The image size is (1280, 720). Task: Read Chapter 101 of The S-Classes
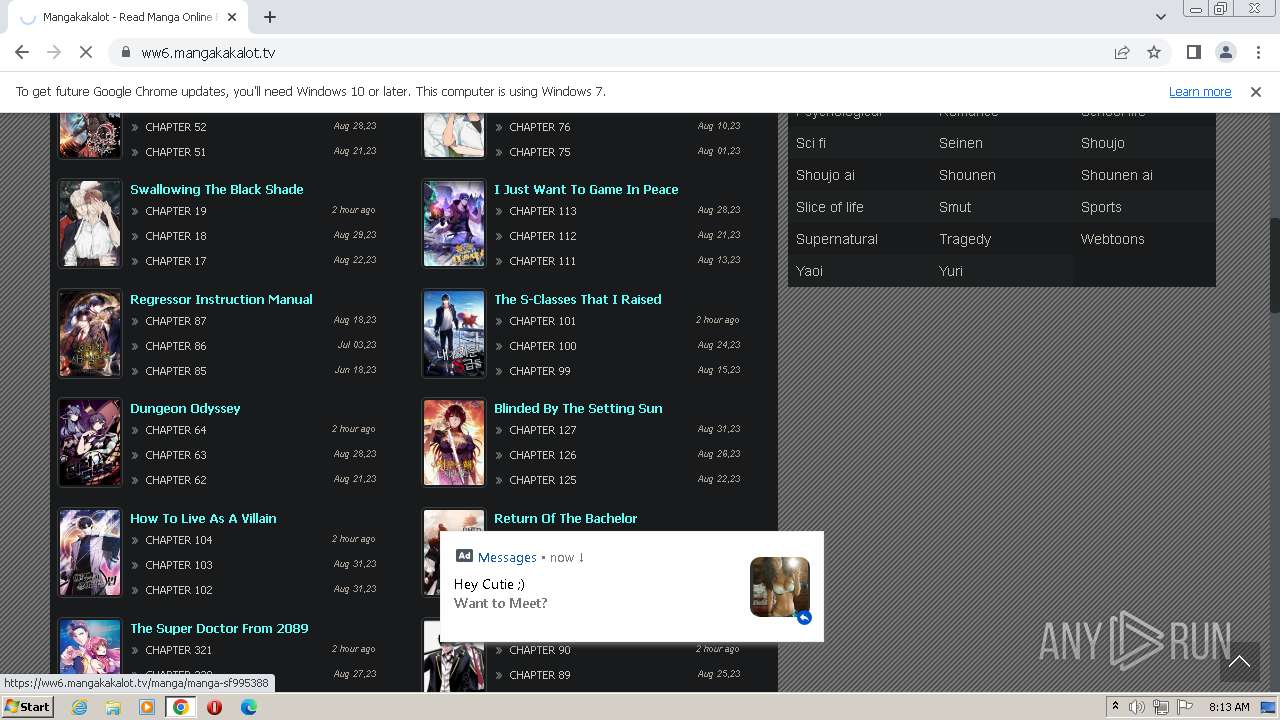coord(543,321)
